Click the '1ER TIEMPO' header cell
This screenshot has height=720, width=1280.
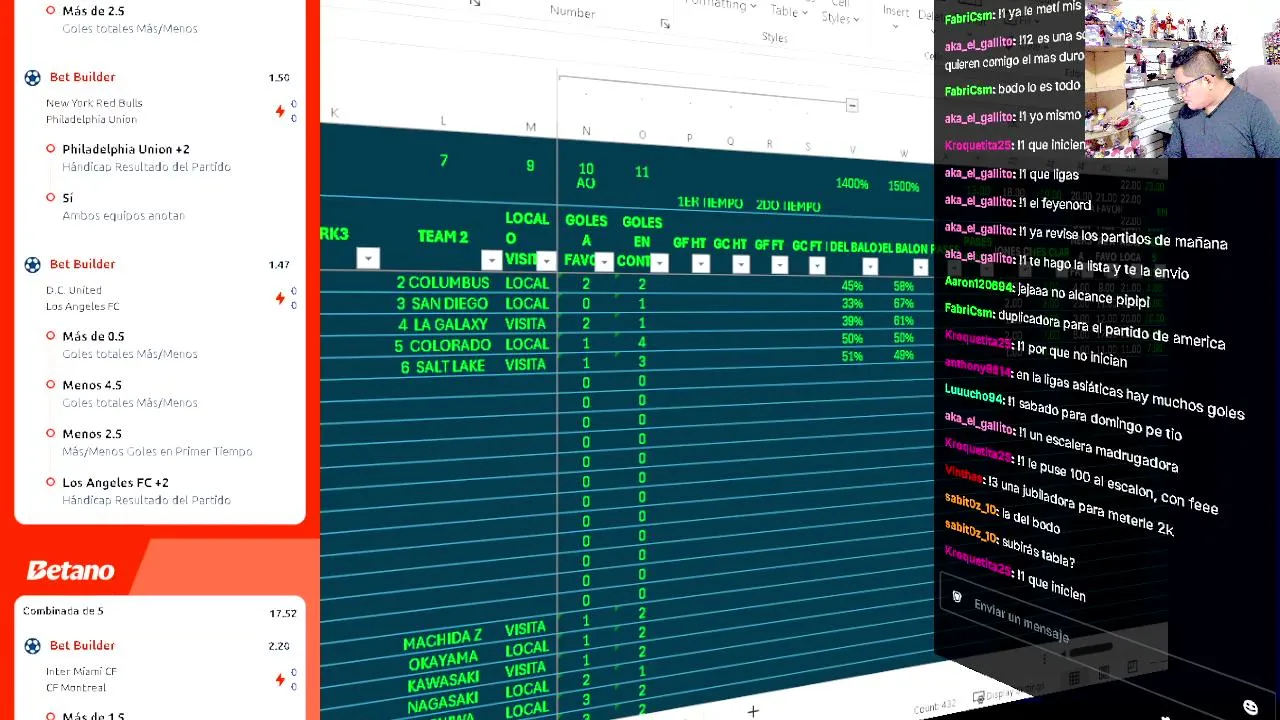point(710,203)
